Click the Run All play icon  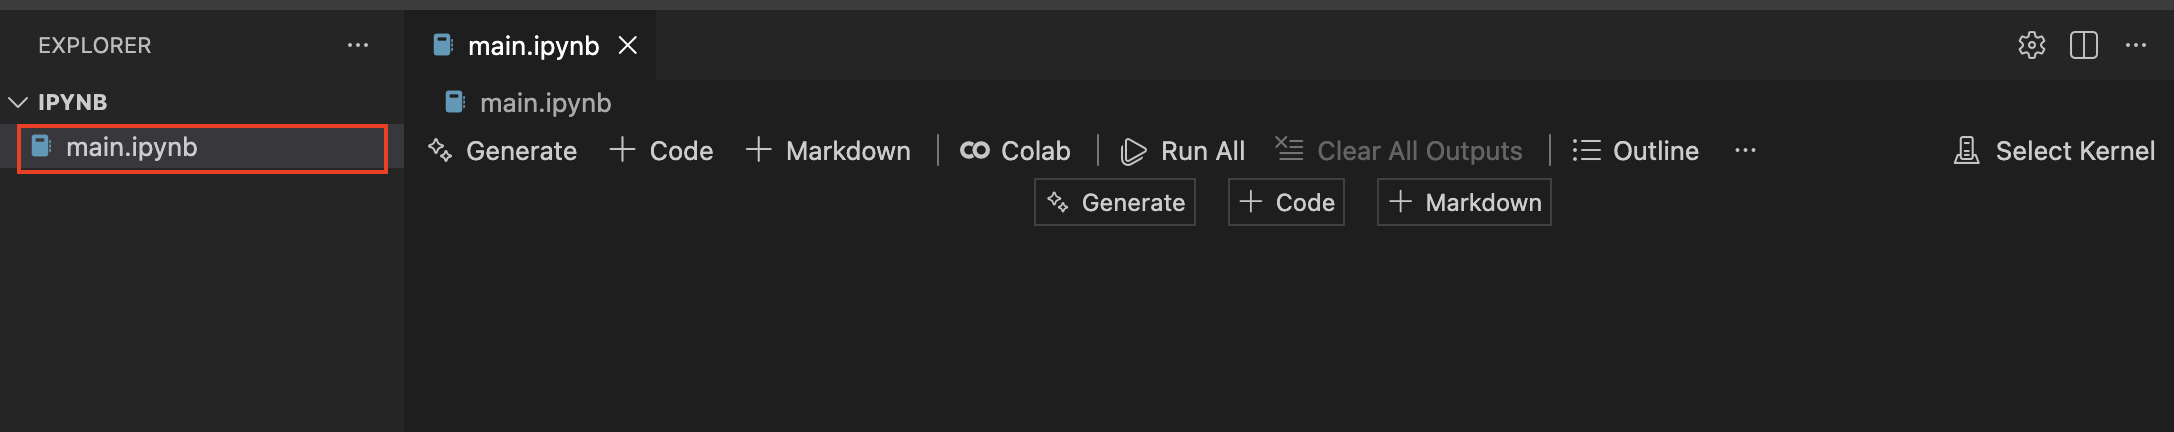click(x=1133, y=151)
